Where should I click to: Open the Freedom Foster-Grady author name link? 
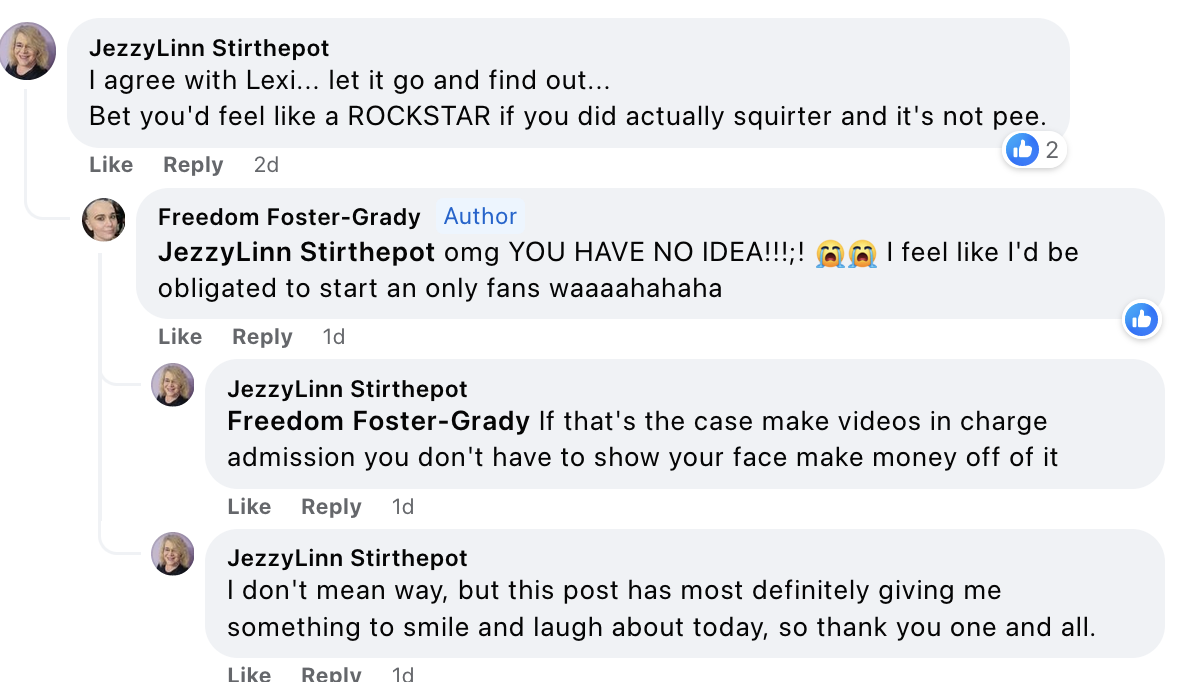click(x=289, y=217)
